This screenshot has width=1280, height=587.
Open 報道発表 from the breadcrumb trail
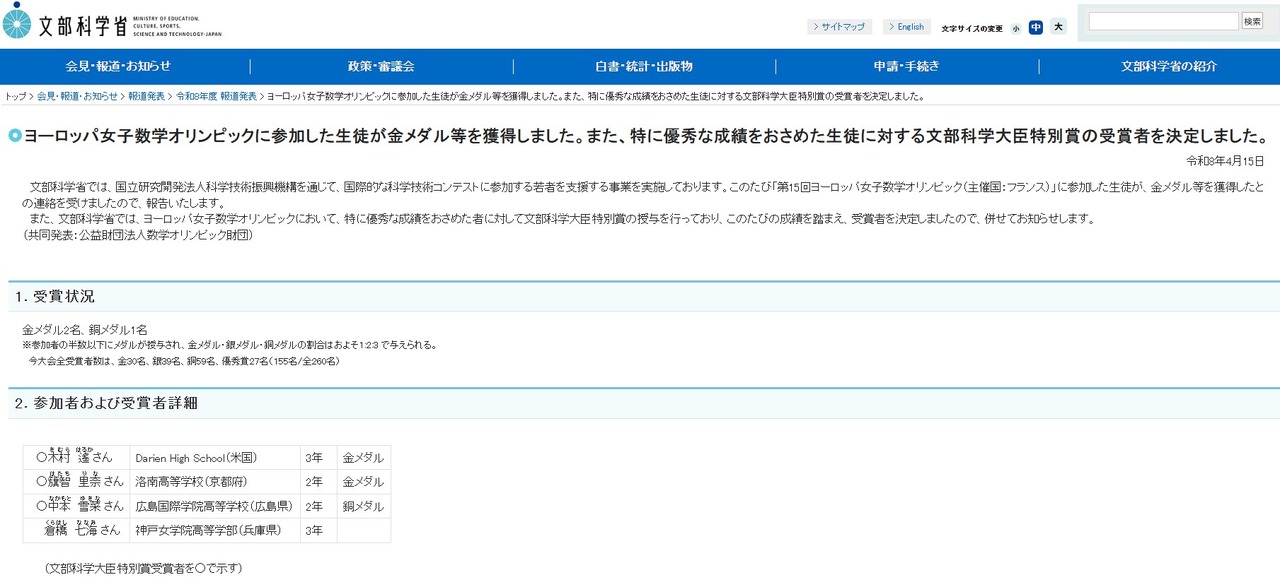(145, 97)
